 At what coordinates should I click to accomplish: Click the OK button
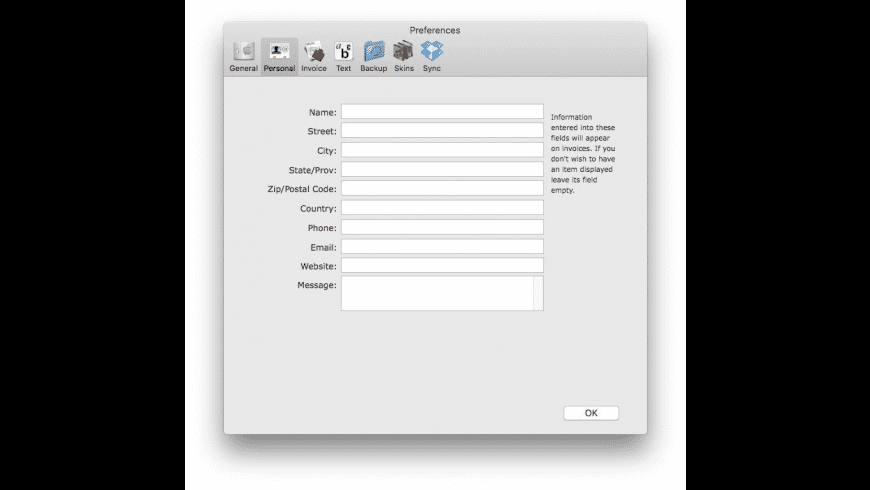[x=591, y=413]
